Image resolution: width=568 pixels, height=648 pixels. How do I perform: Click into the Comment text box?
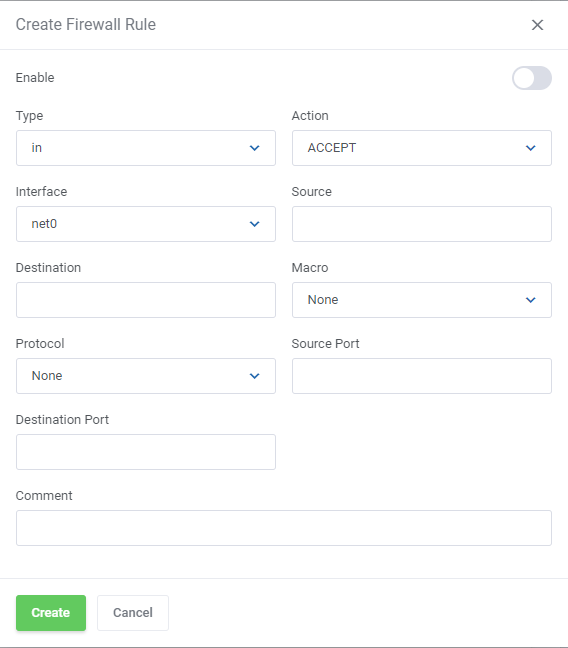tap(284, 528)
